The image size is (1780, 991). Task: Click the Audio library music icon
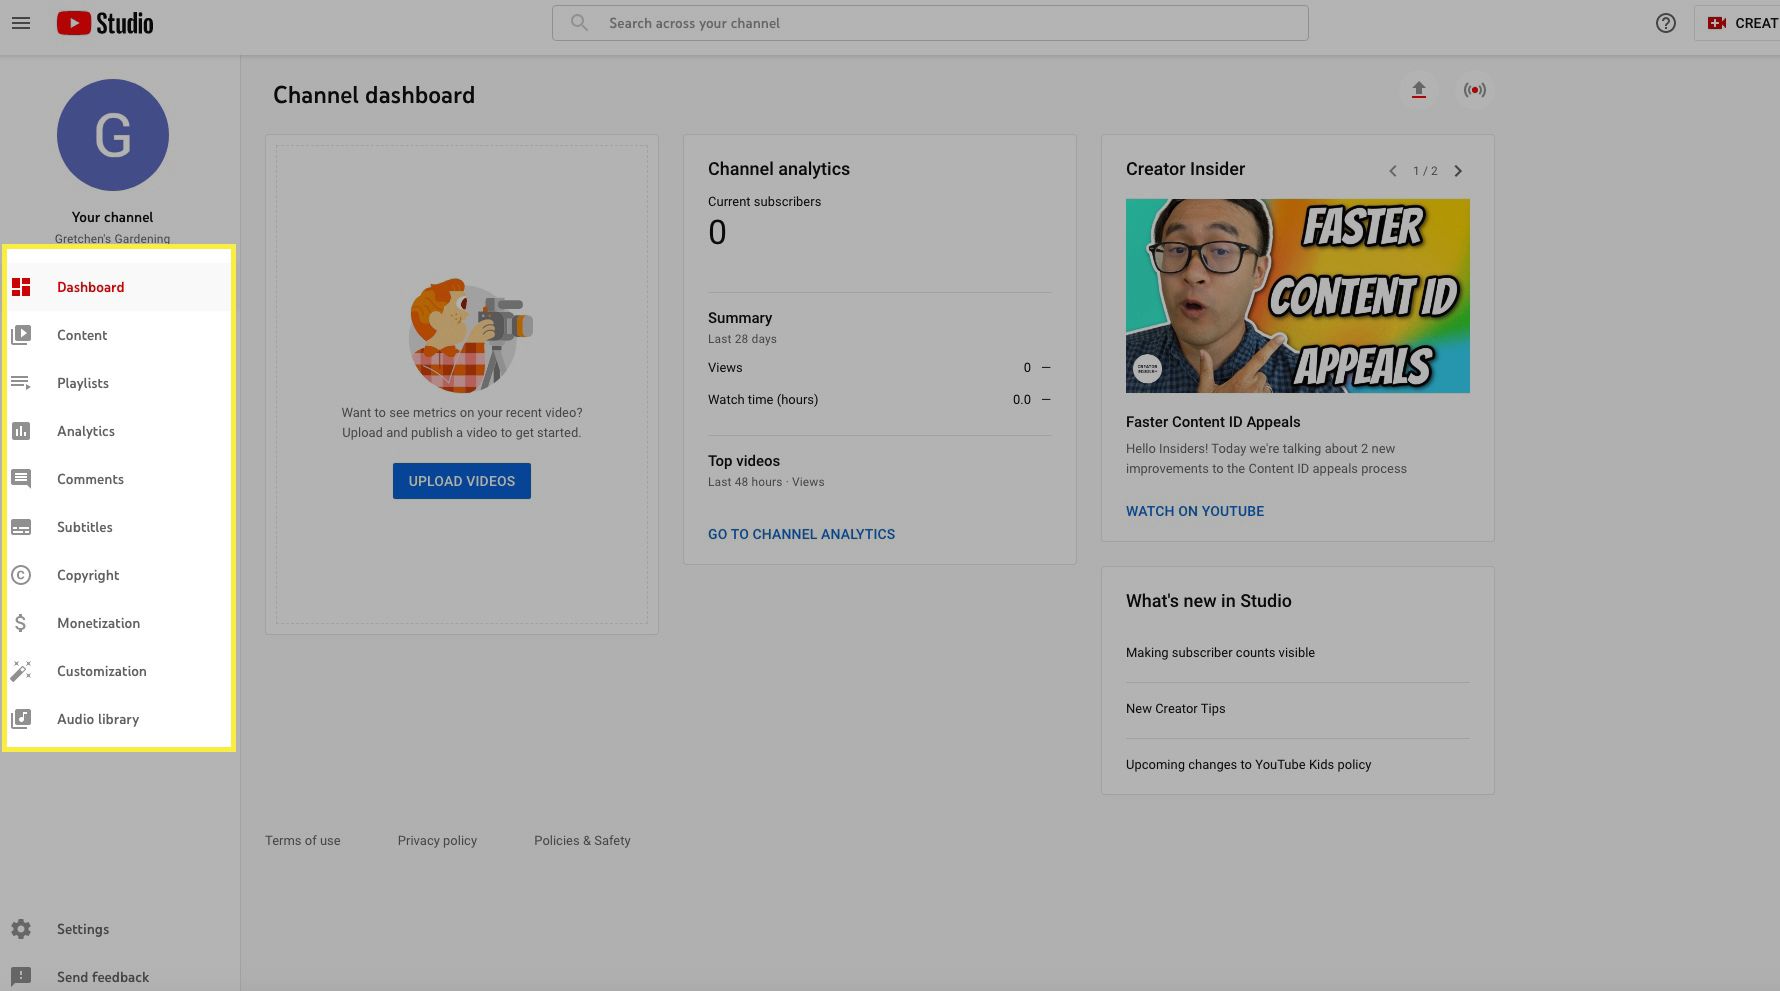click(x=21, y=719)
